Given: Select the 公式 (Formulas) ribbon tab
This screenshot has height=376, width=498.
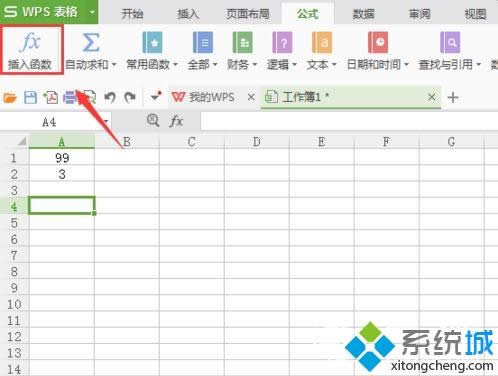Looking at the screenshot, I should (308, 14).
